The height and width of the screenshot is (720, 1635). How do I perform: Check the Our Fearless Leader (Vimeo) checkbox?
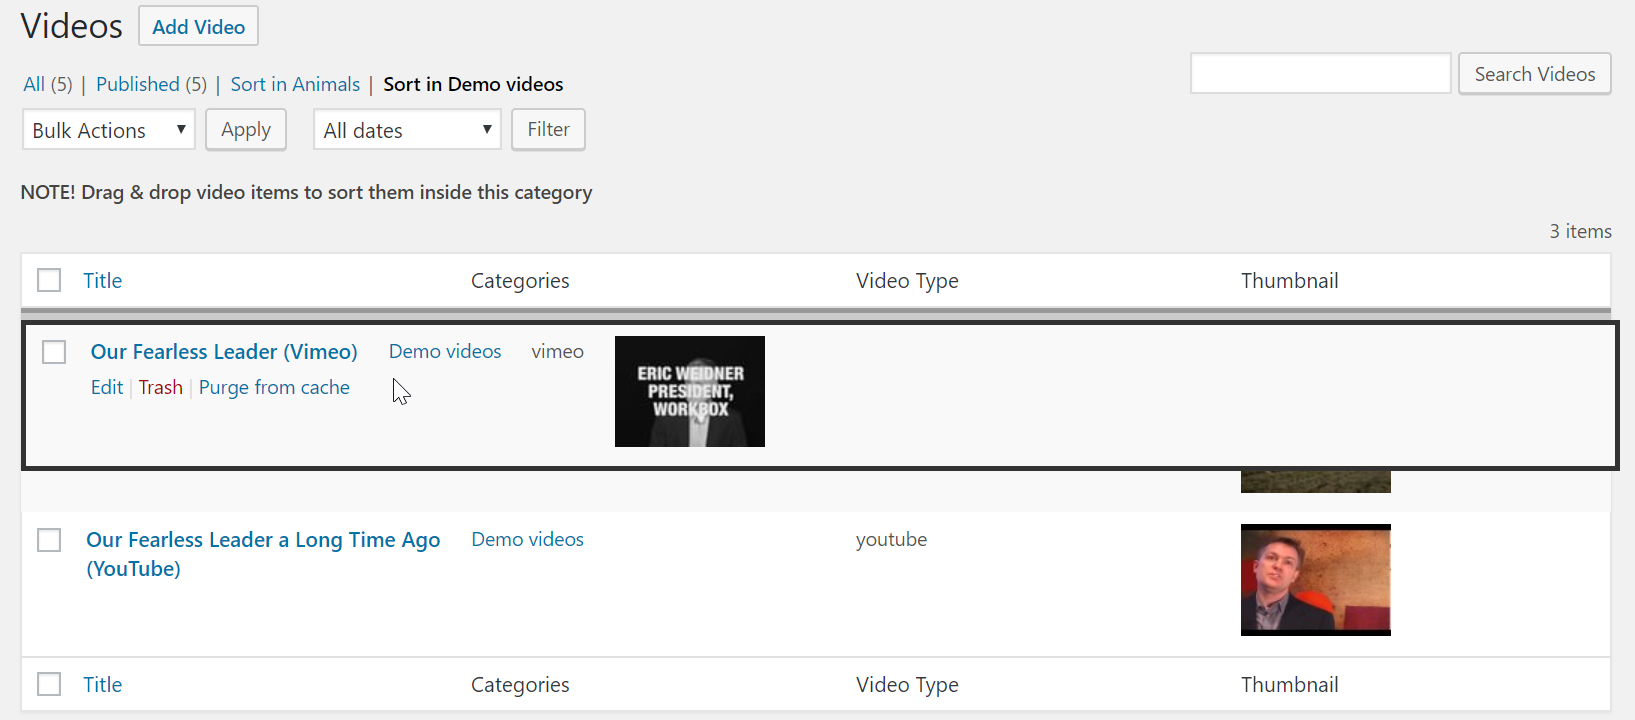click(54, 352)
